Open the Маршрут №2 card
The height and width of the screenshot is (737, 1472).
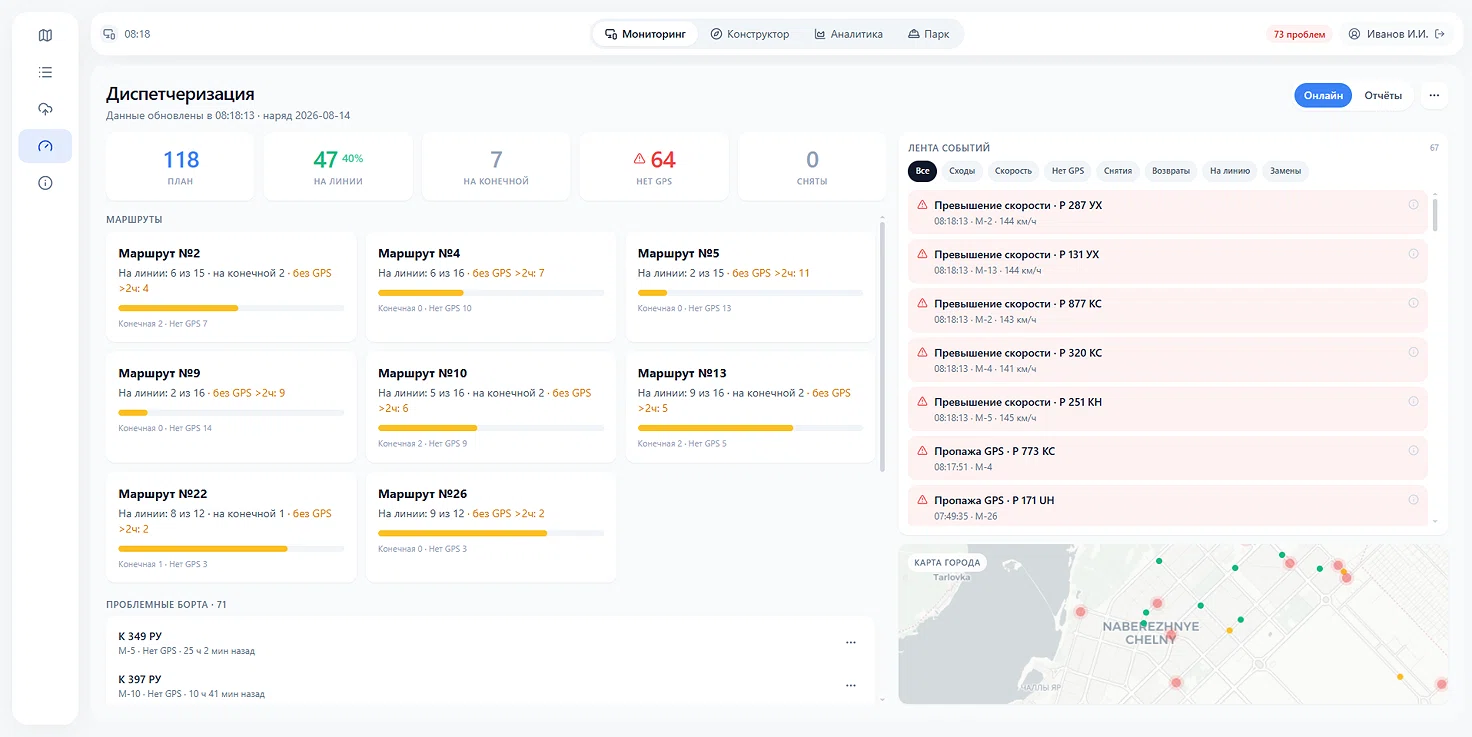(x=231, y=287)
